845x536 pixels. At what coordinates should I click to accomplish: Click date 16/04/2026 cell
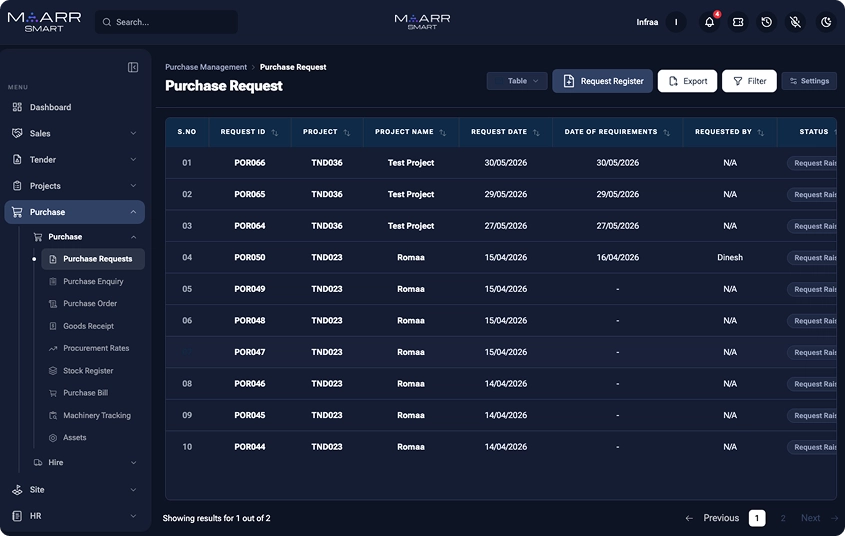click(x=618, y=257)
